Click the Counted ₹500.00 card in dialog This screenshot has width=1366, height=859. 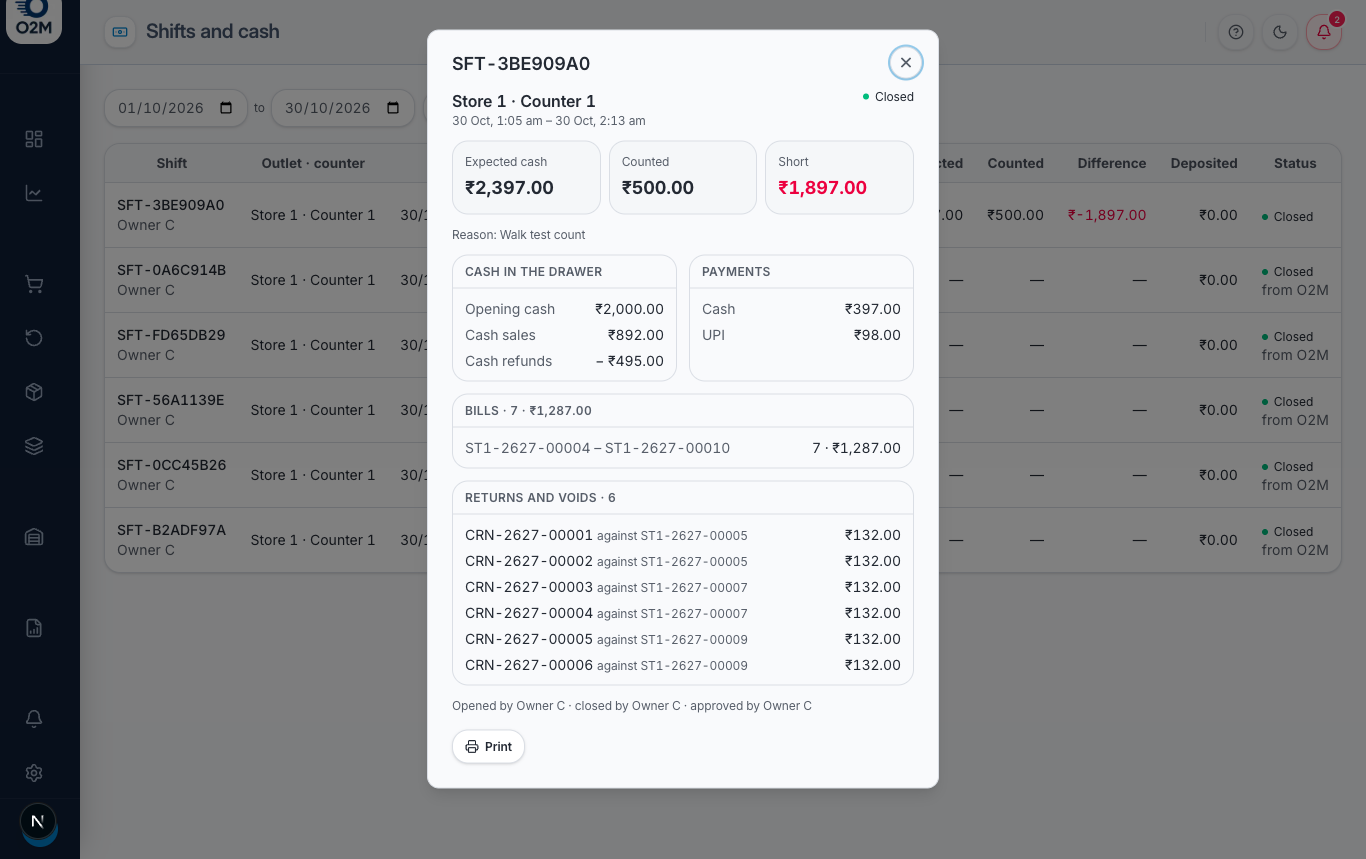click(683, 177)
